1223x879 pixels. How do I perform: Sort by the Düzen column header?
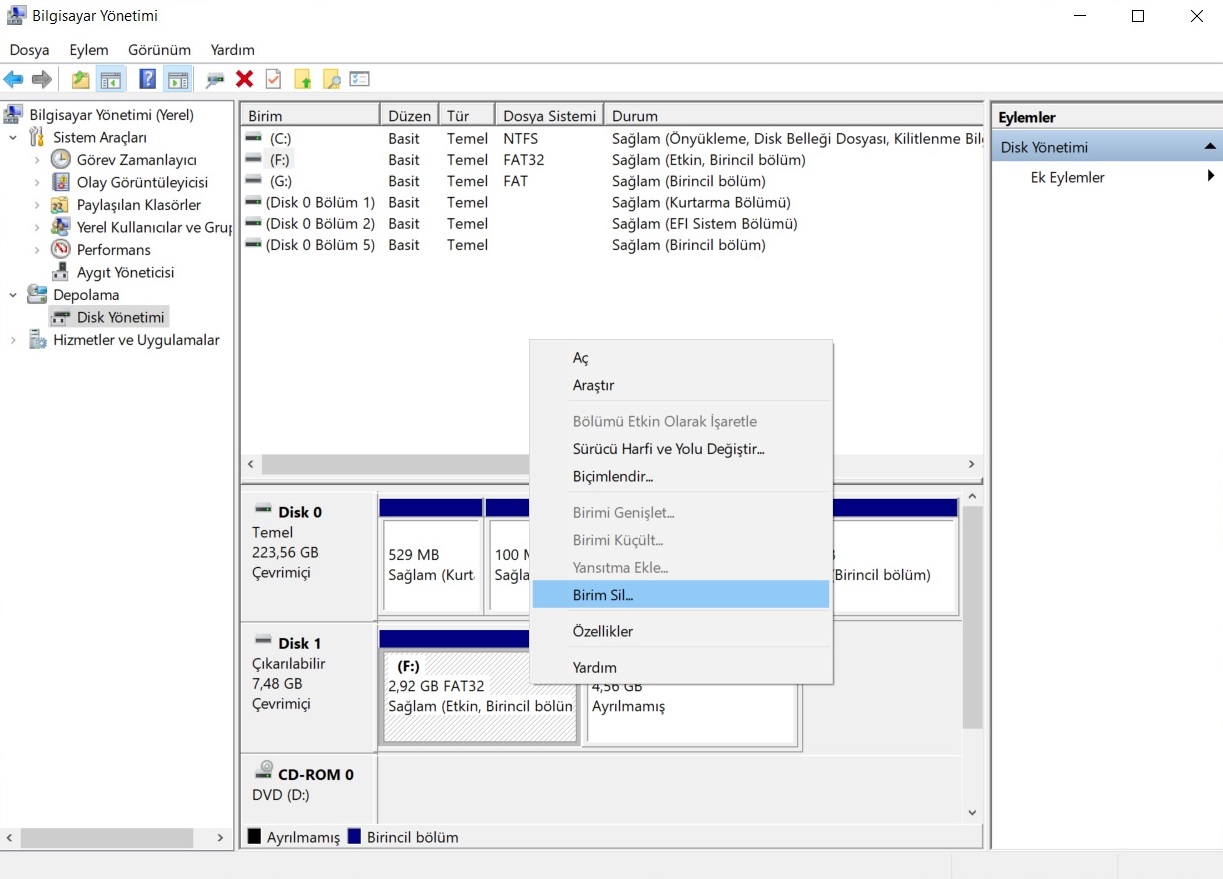click(410, 115)
